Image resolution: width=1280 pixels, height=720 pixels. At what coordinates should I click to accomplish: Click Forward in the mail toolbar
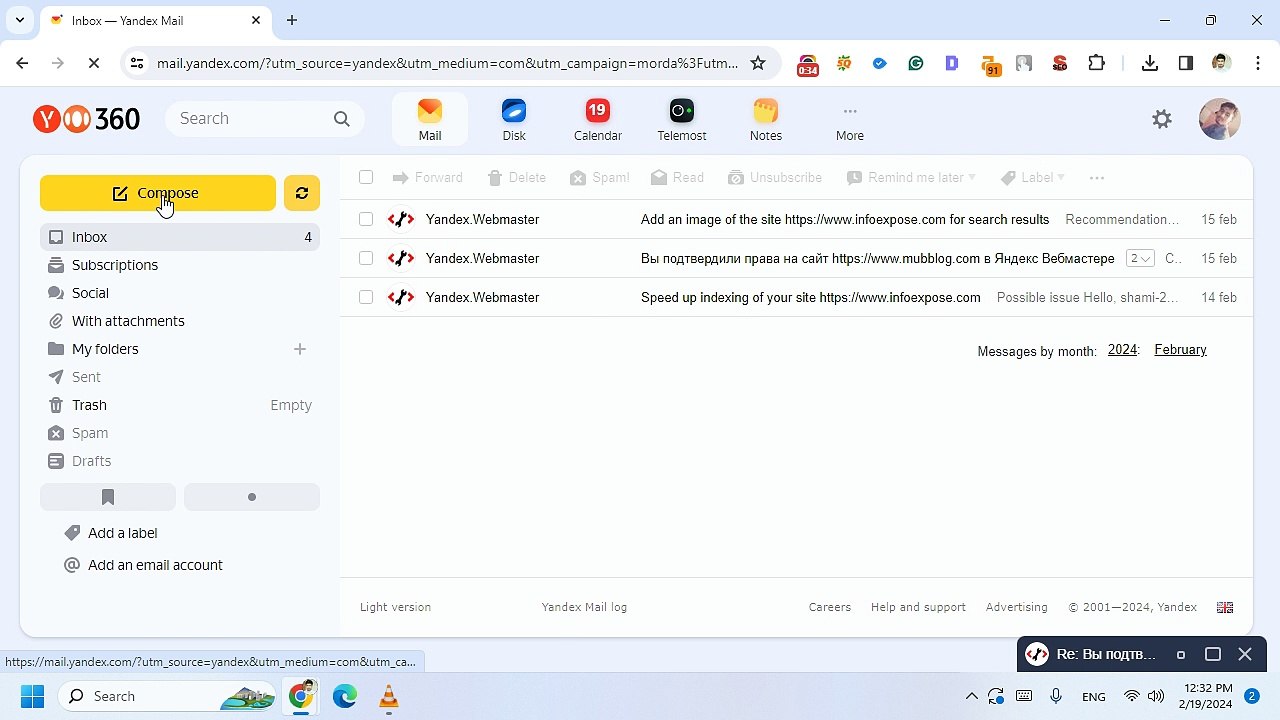coord(428,177)
